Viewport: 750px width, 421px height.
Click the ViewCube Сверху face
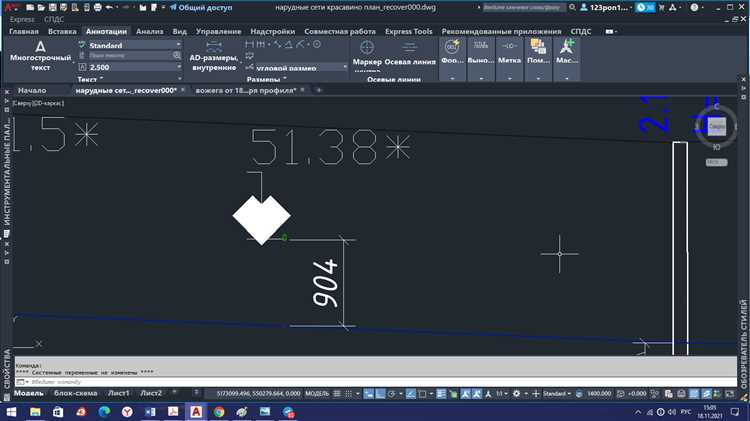(716, 126)
